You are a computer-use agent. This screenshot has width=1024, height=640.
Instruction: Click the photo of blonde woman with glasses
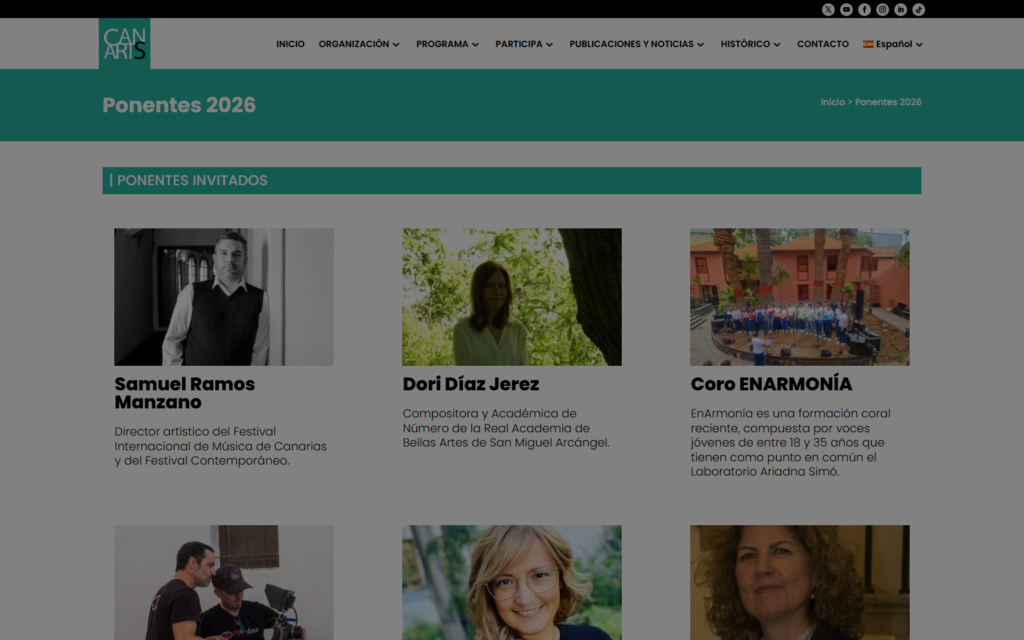(x=512, y=583)
